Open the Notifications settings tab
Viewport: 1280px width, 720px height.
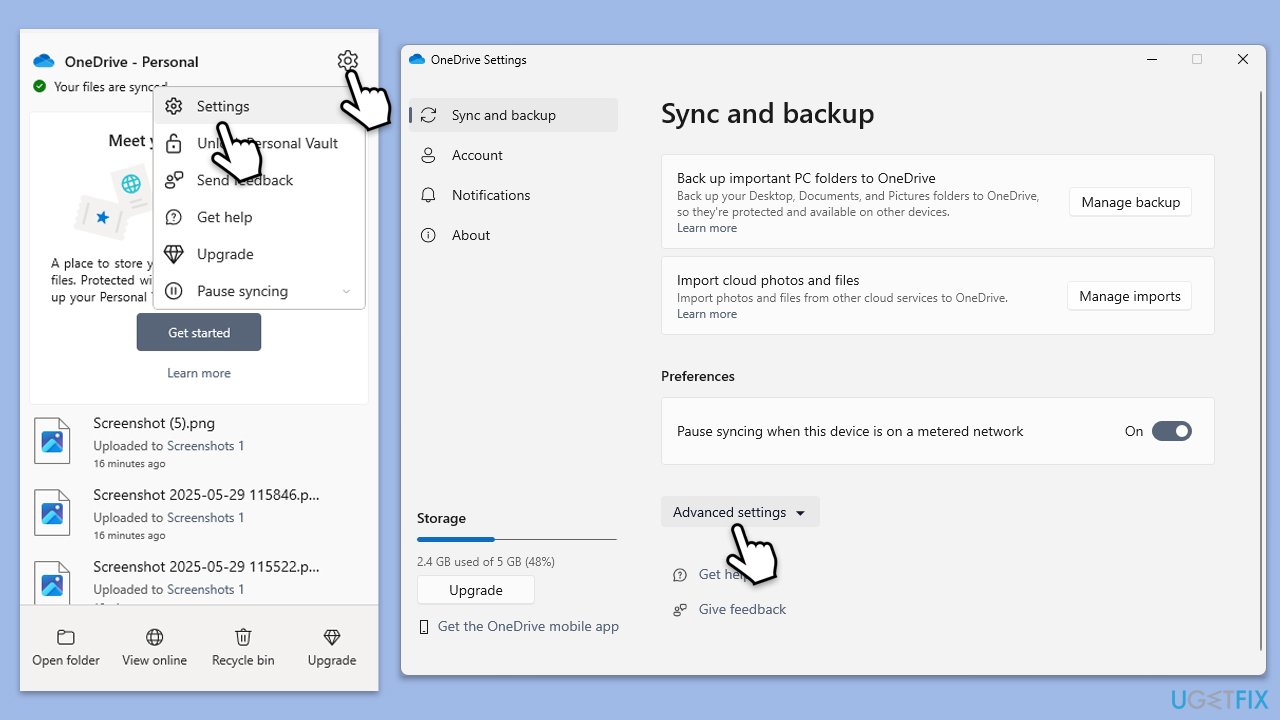490,195
